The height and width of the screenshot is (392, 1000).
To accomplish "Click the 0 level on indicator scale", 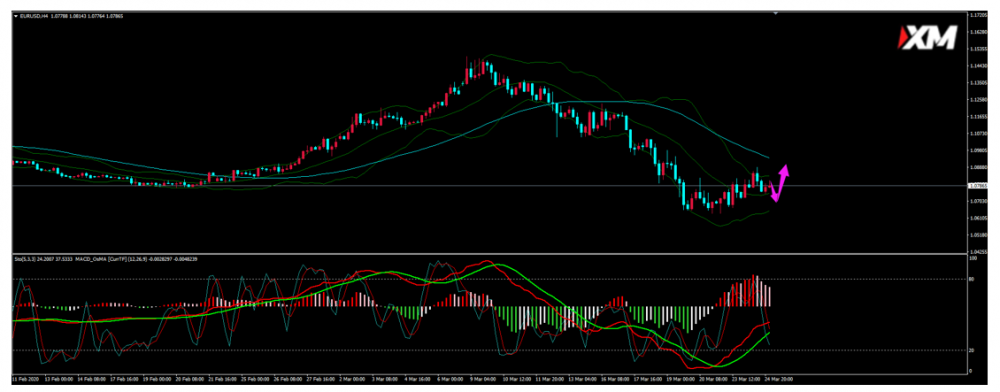I will point(970,370).
